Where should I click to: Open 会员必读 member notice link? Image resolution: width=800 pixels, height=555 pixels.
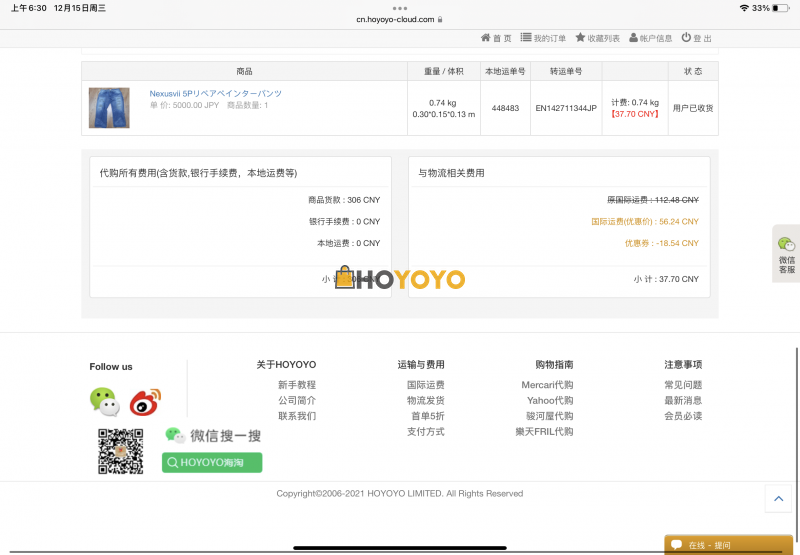coord(683,416)
